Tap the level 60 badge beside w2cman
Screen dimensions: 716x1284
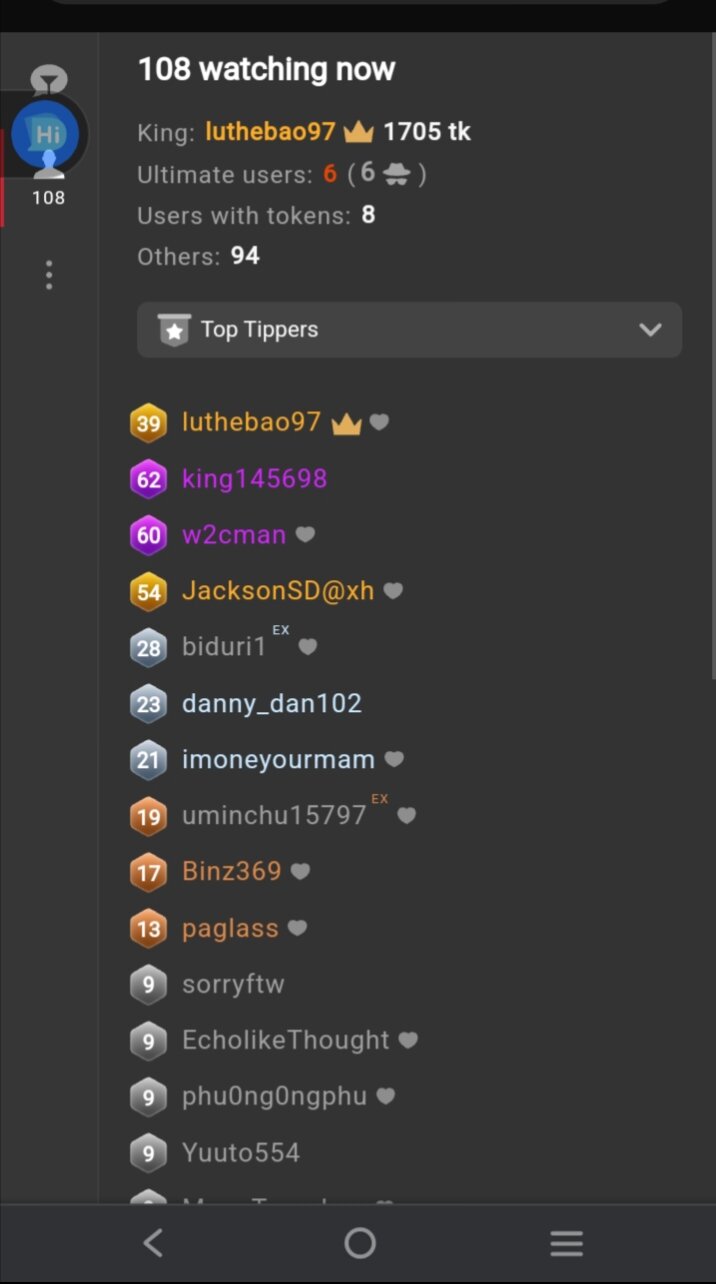tap(148, 535)
